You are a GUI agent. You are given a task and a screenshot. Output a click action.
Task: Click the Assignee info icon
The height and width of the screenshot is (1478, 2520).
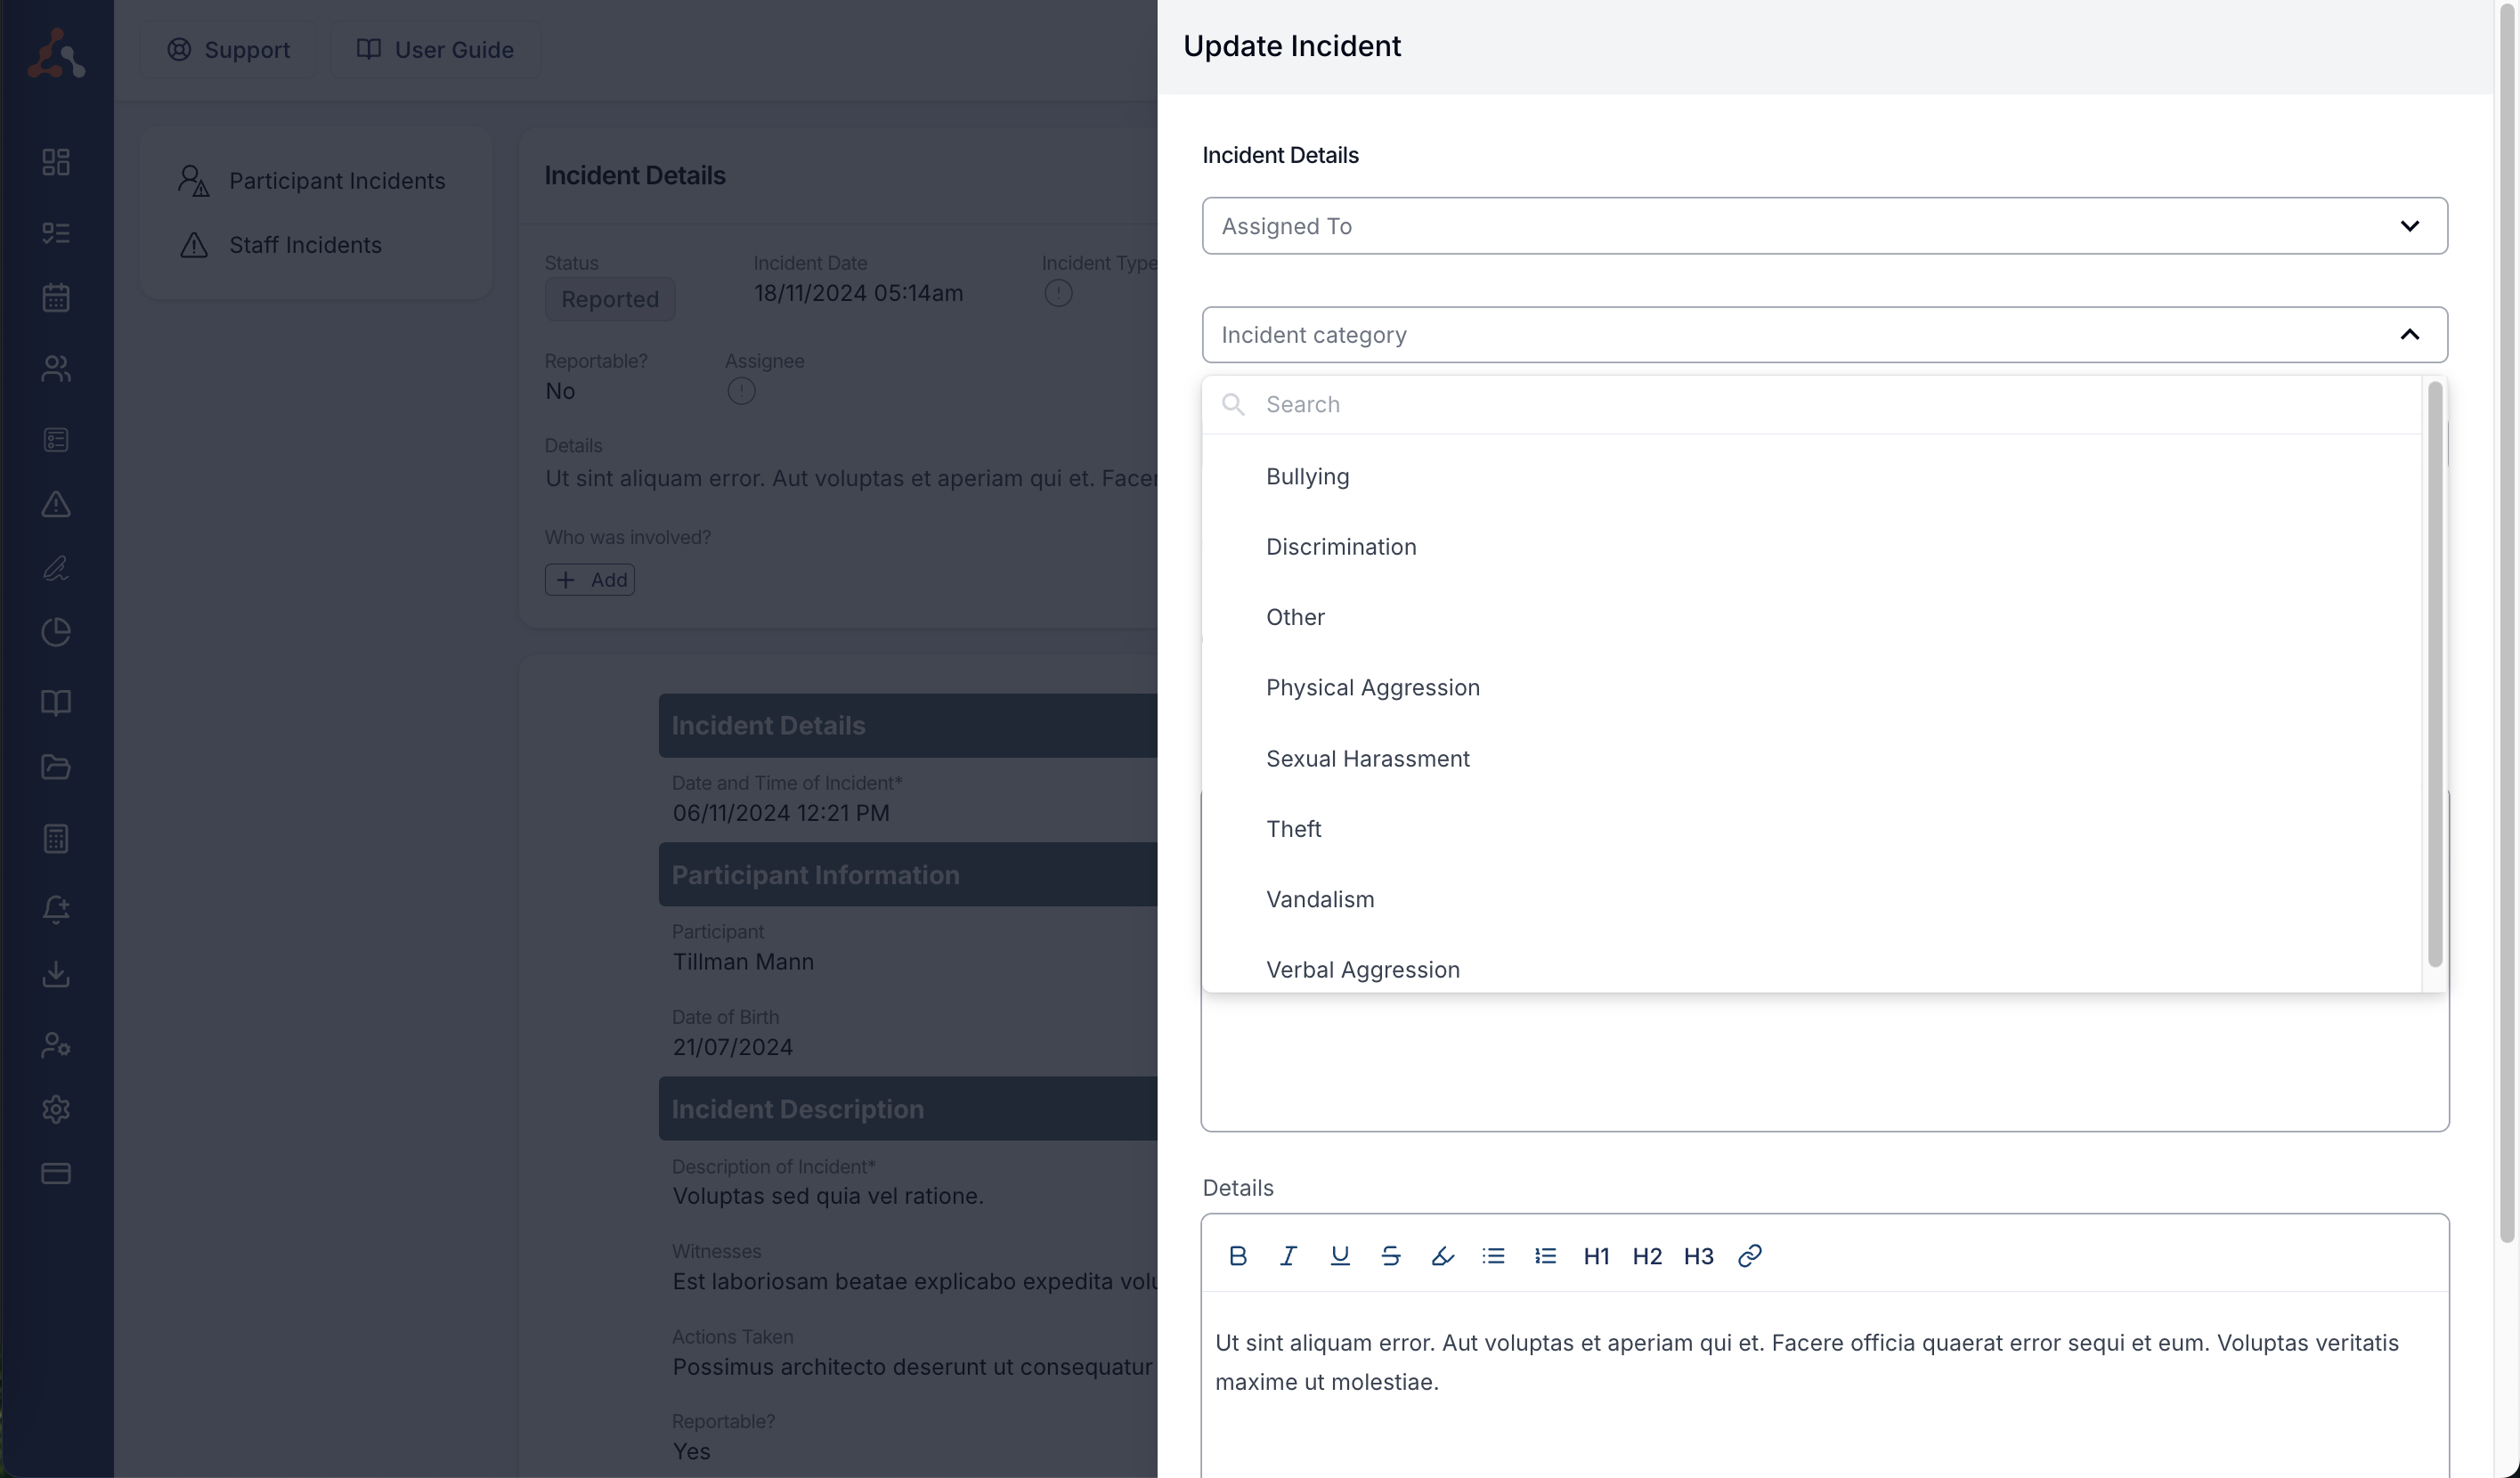(741, 391)
